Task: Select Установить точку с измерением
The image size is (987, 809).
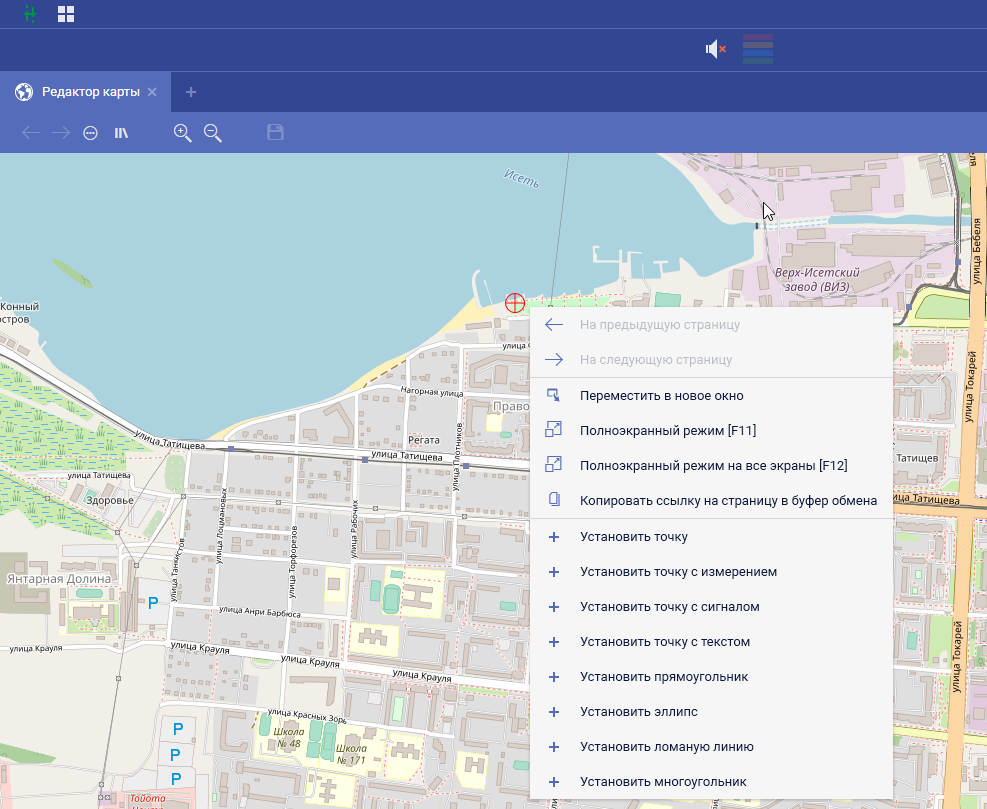Action: 678,572
